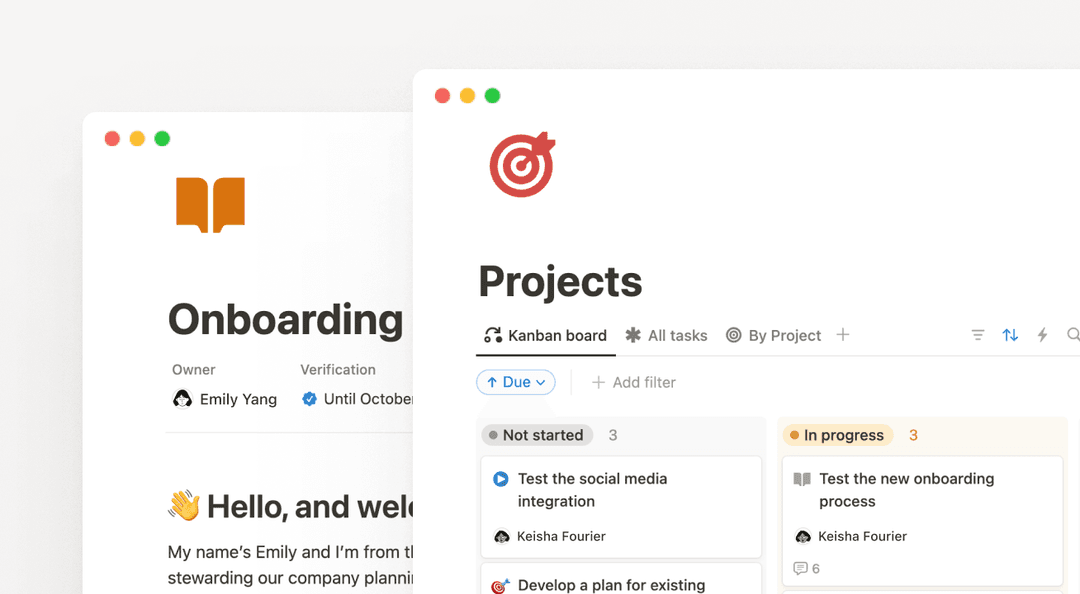Click the orange book page icon
The height and width of the screenshot is (594, 1080).
[210, 204]
